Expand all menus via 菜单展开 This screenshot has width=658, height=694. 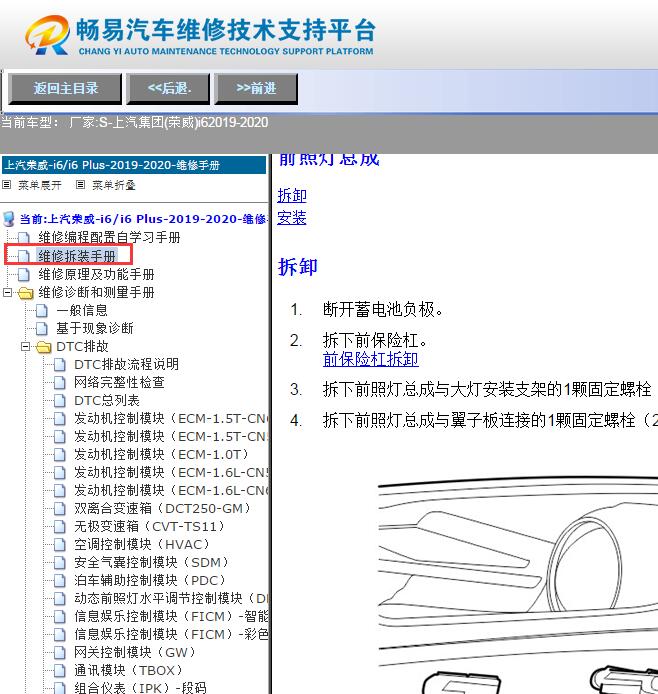39,185
